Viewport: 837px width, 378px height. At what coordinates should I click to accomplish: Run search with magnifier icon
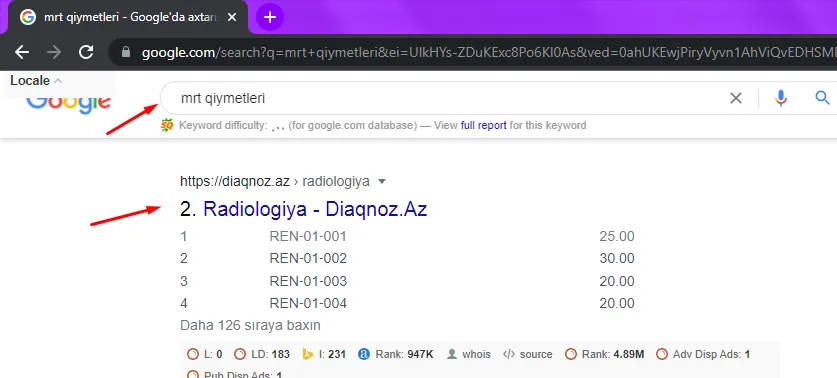[x=822, y=98]
